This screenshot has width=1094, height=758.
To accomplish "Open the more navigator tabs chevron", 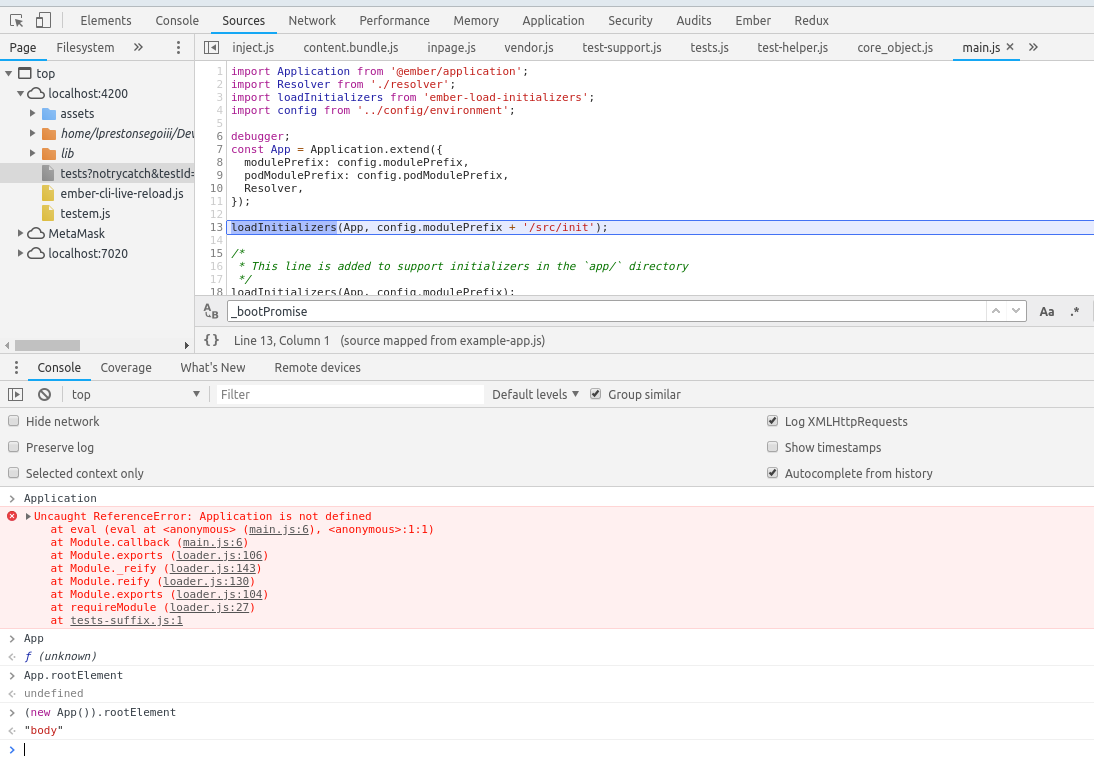I will (138, 47).
